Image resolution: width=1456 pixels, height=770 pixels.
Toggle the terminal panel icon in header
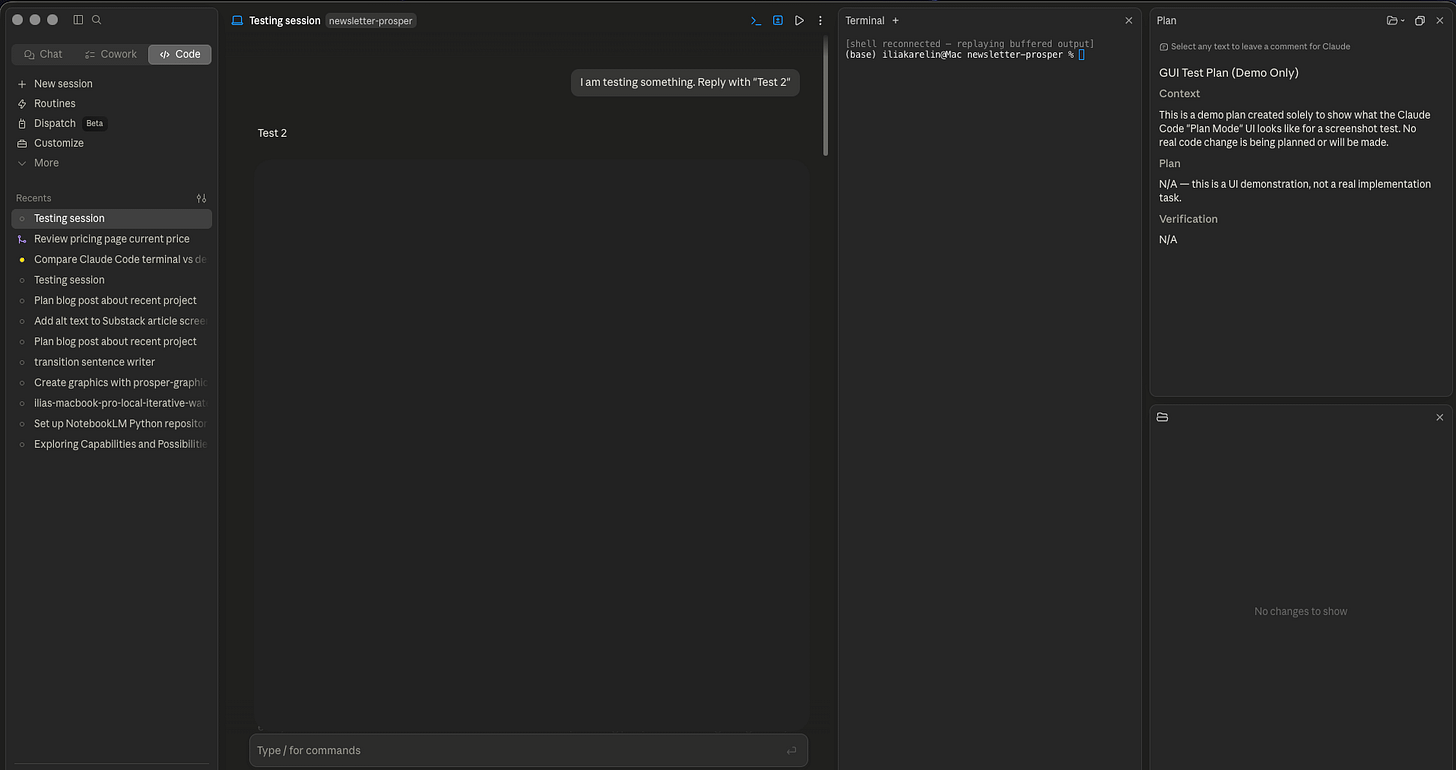coord(757,20)
